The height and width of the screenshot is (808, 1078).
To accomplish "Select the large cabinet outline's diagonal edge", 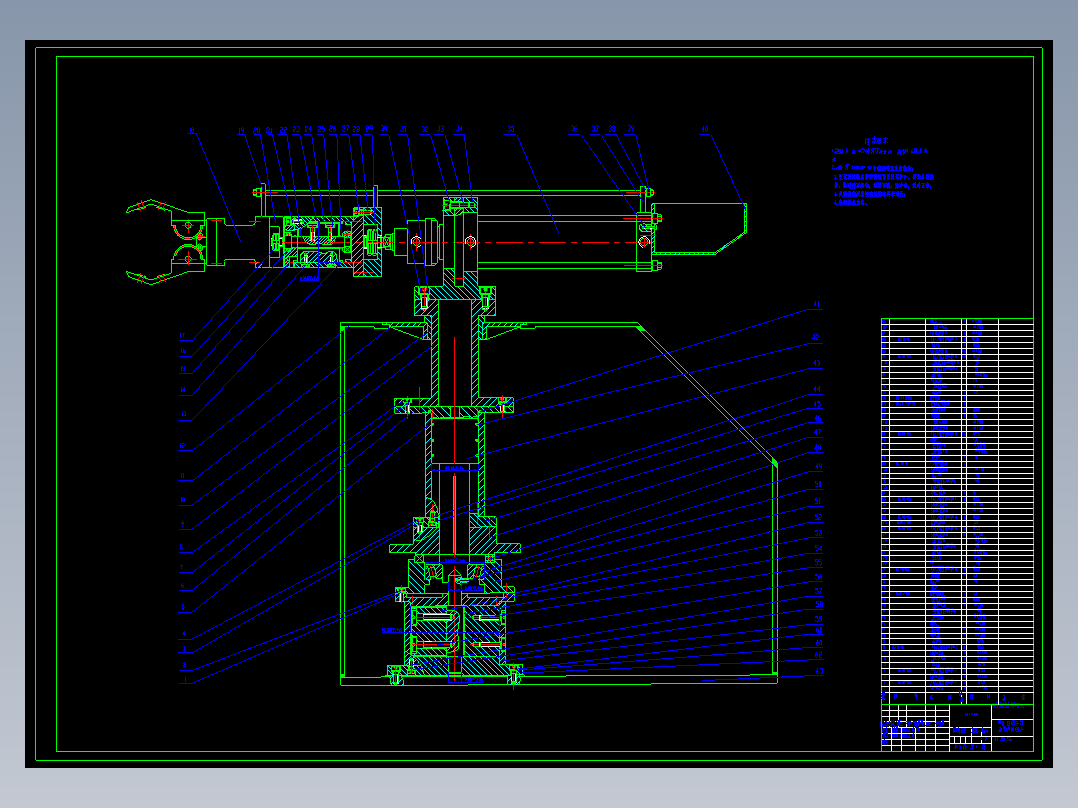I will (x=707, y=395).
